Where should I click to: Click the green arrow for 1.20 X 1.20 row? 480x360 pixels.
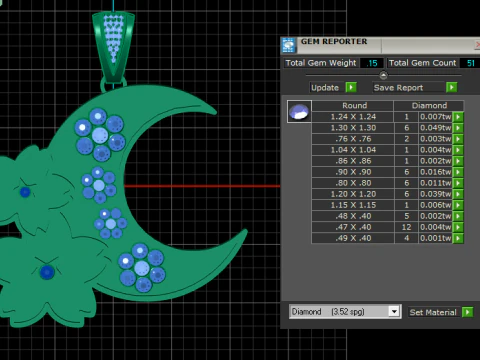tap(458, 194)
